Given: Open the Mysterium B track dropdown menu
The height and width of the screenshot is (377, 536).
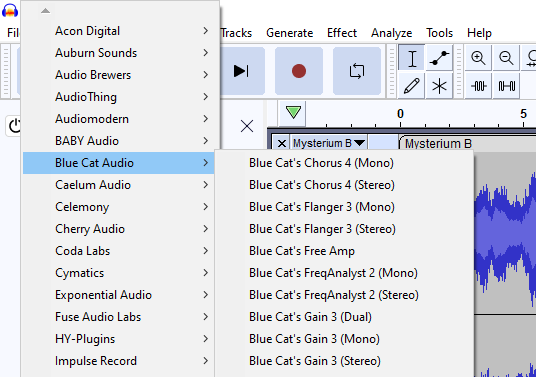Looking at the screenshot, I should point(329,143).
